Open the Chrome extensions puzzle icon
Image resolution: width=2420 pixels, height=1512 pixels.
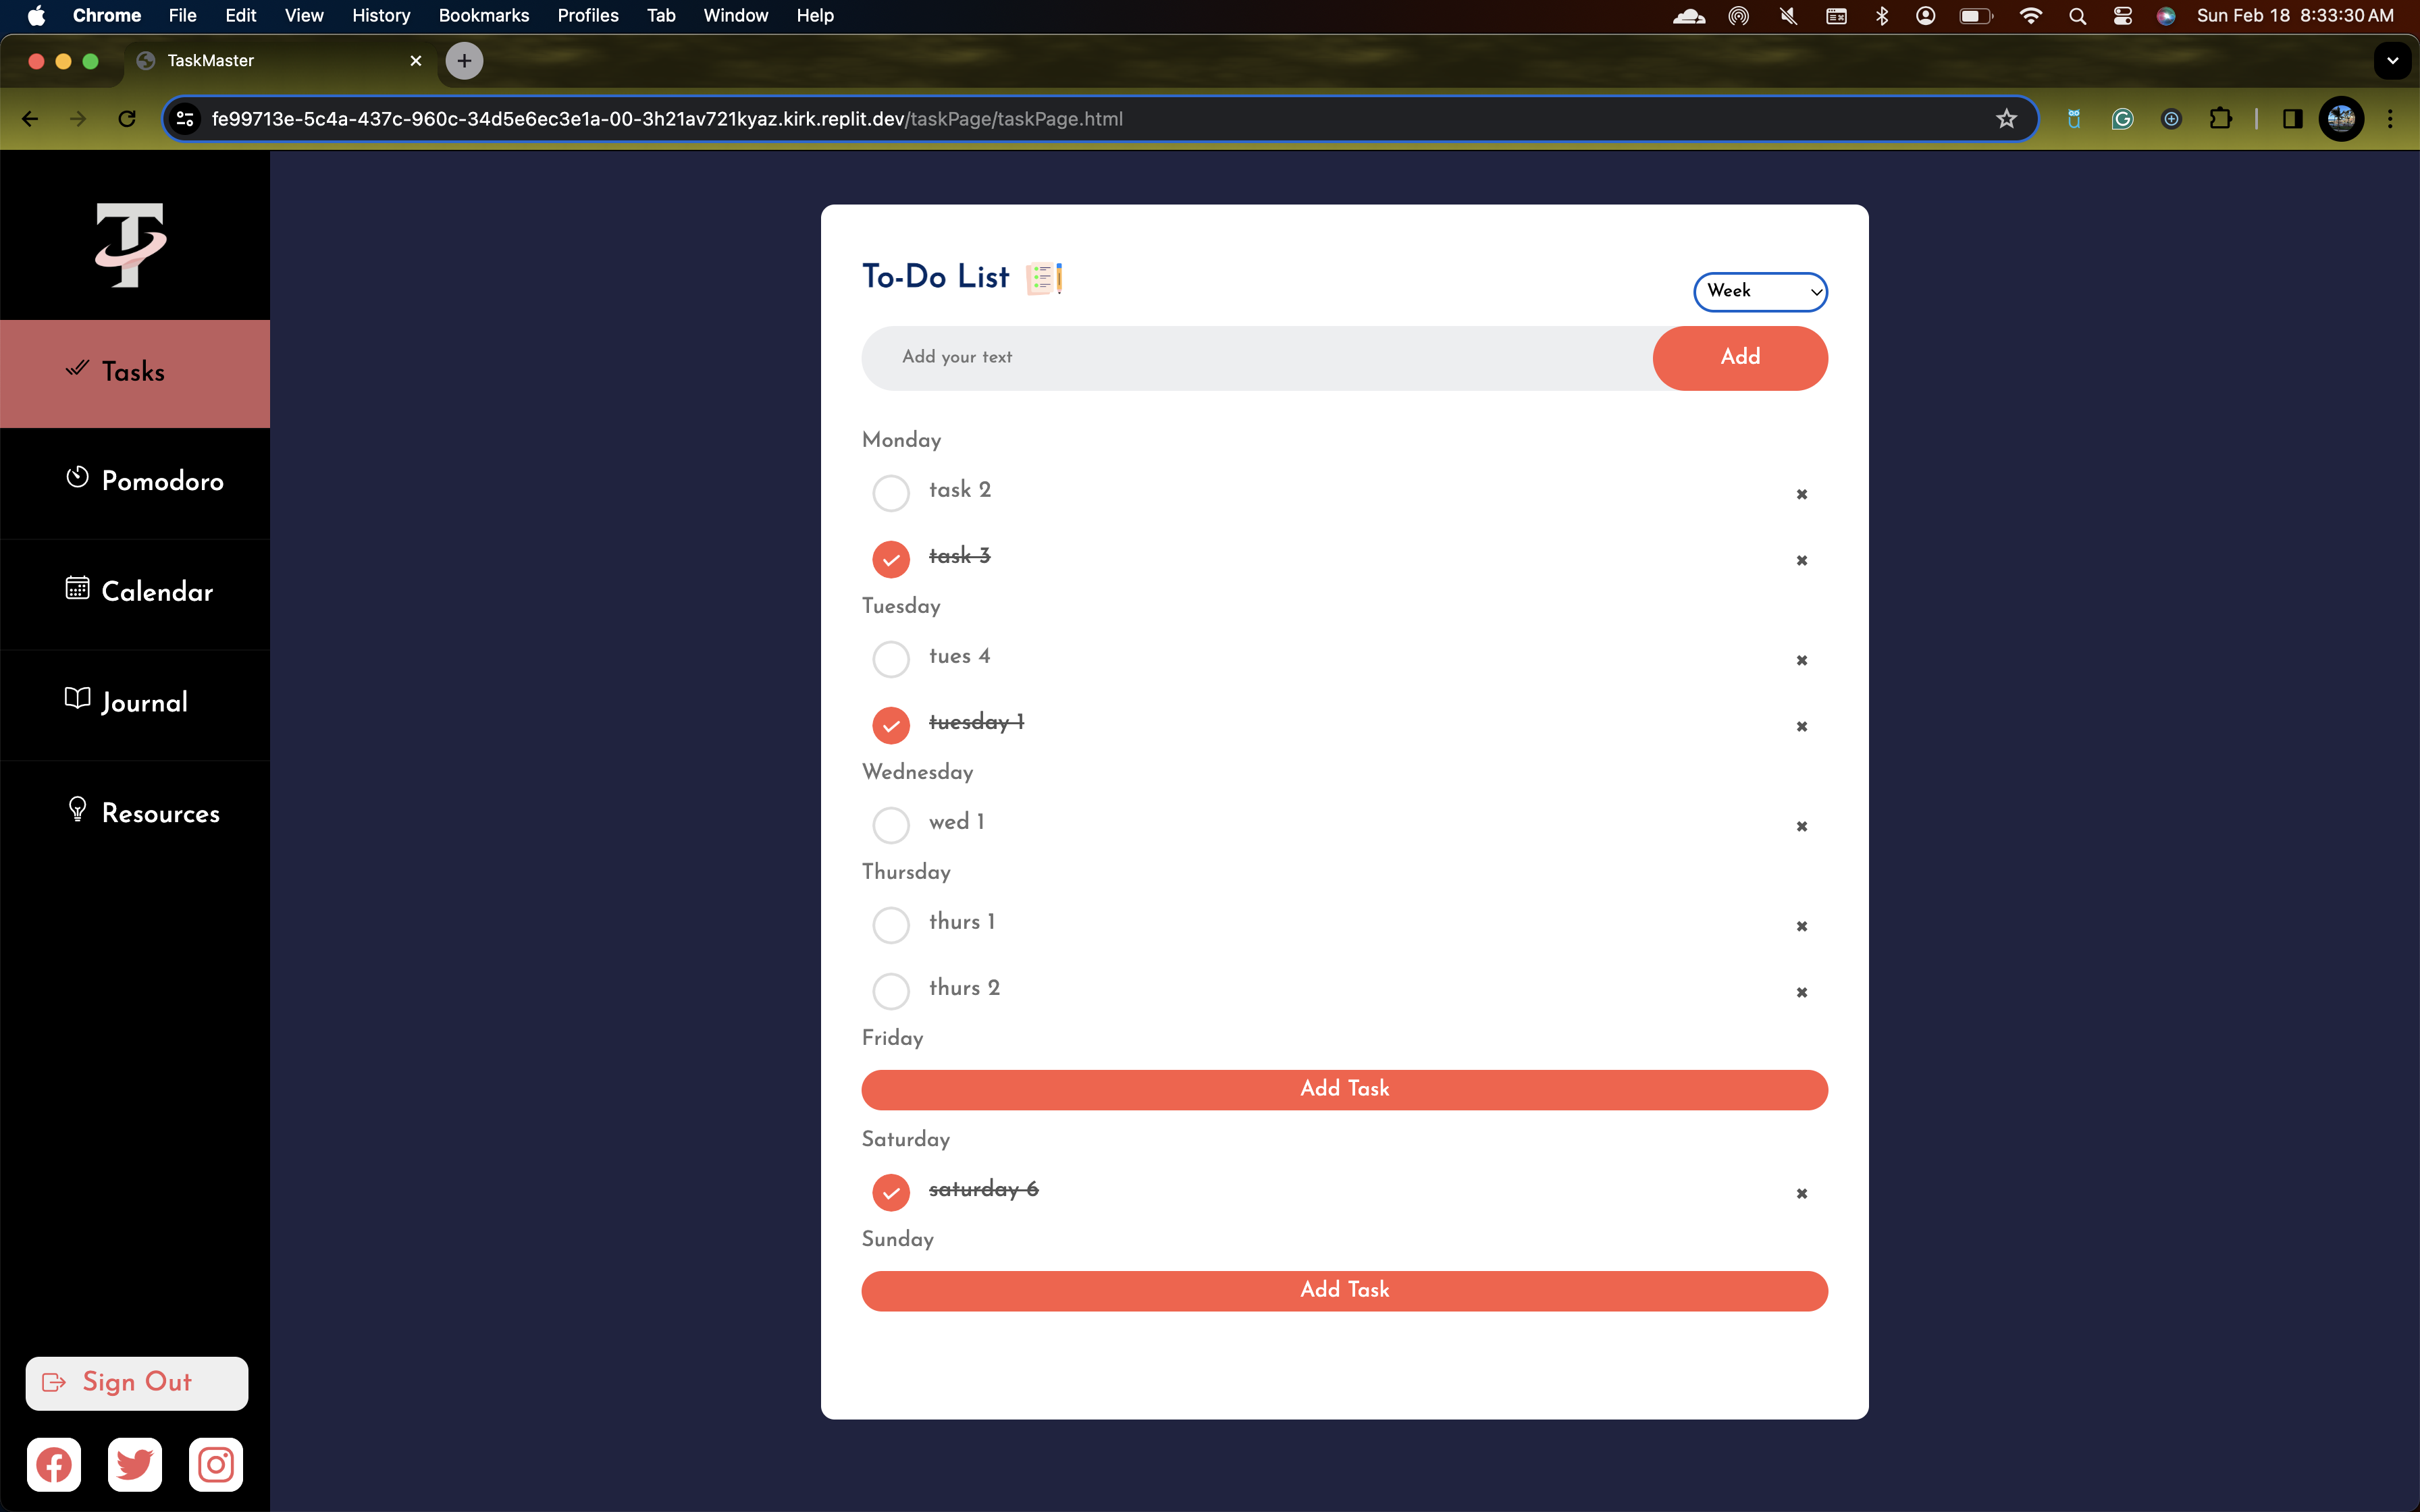coord(2220,119)
